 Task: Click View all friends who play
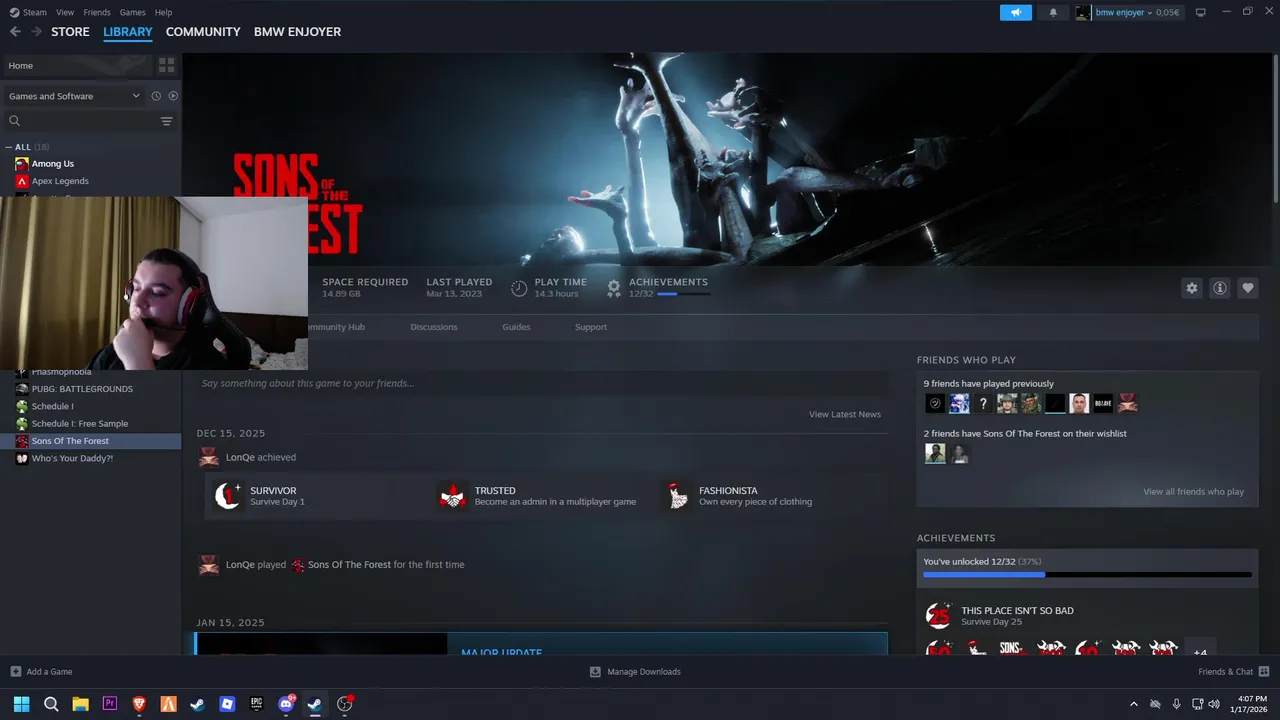(x=1194, y=492)
